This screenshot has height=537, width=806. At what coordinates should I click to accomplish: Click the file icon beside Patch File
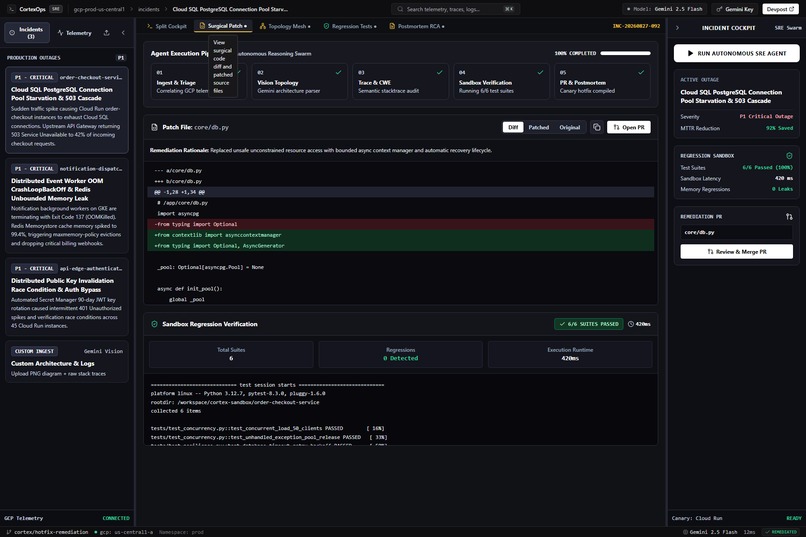[x=154, y=127]
